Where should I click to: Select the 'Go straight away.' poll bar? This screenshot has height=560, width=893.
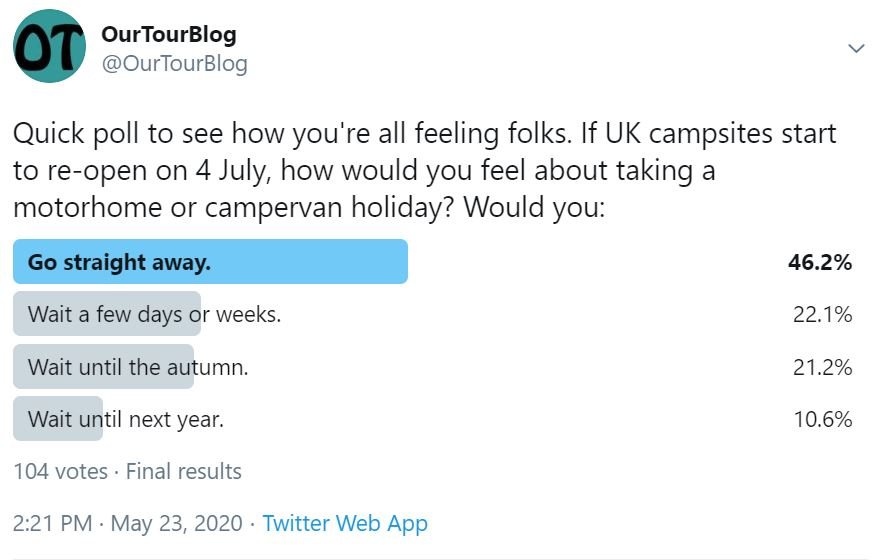tap(210, 262)
